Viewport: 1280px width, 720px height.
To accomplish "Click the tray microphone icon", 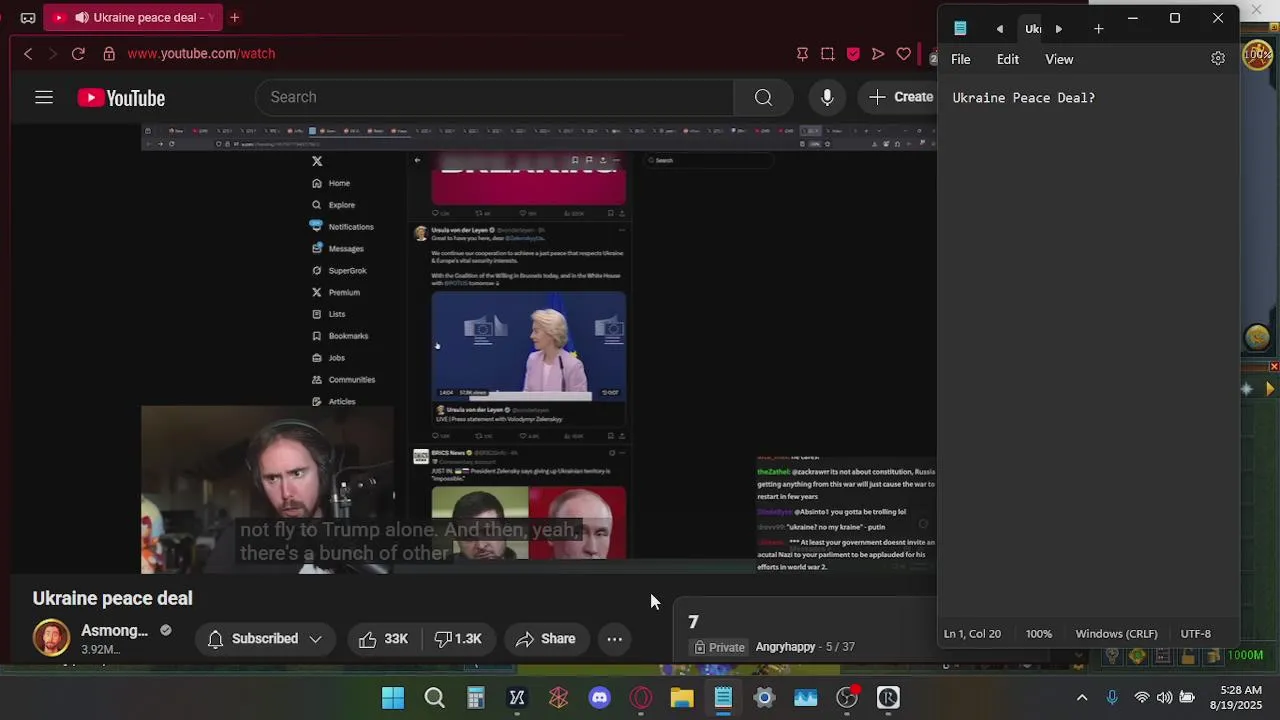I will click(1112, 698).
